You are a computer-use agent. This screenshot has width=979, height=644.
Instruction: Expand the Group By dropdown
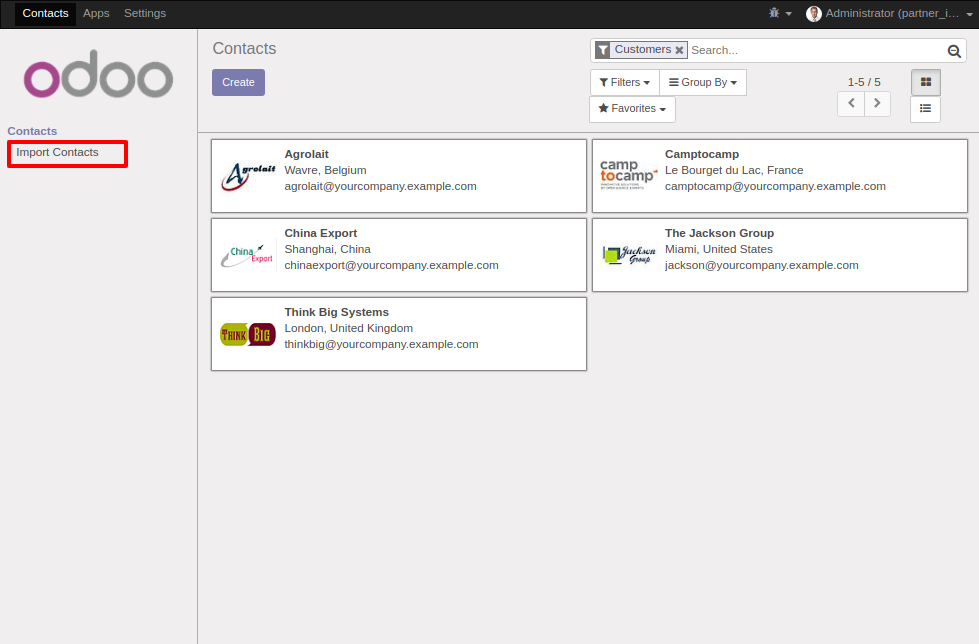click(x=702, y=83)
